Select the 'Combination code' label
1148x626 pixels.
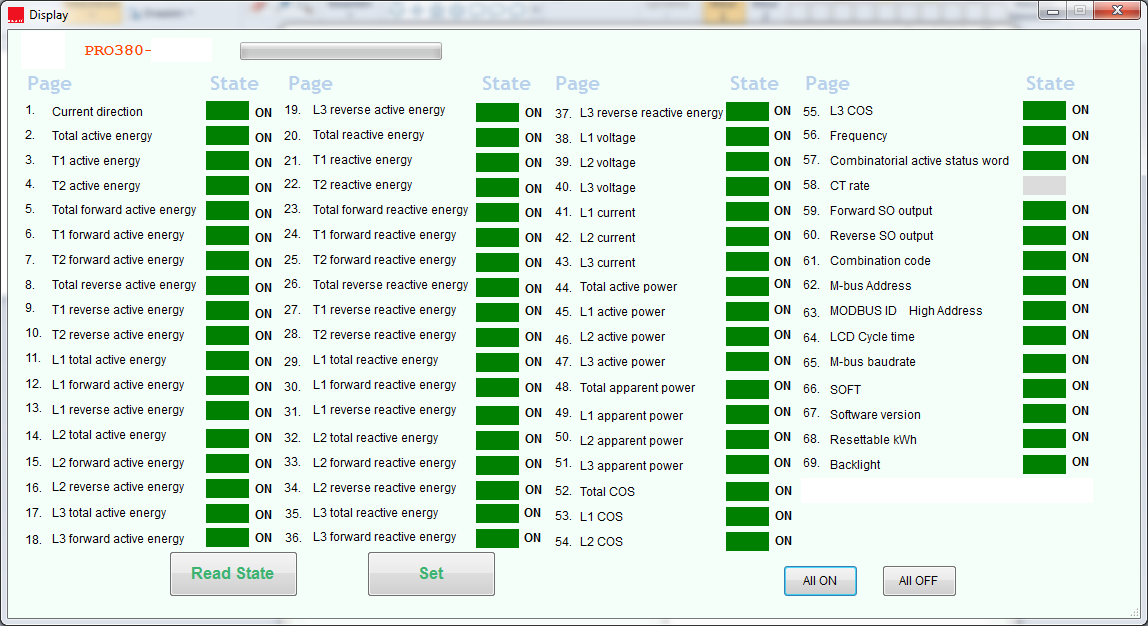880,261
